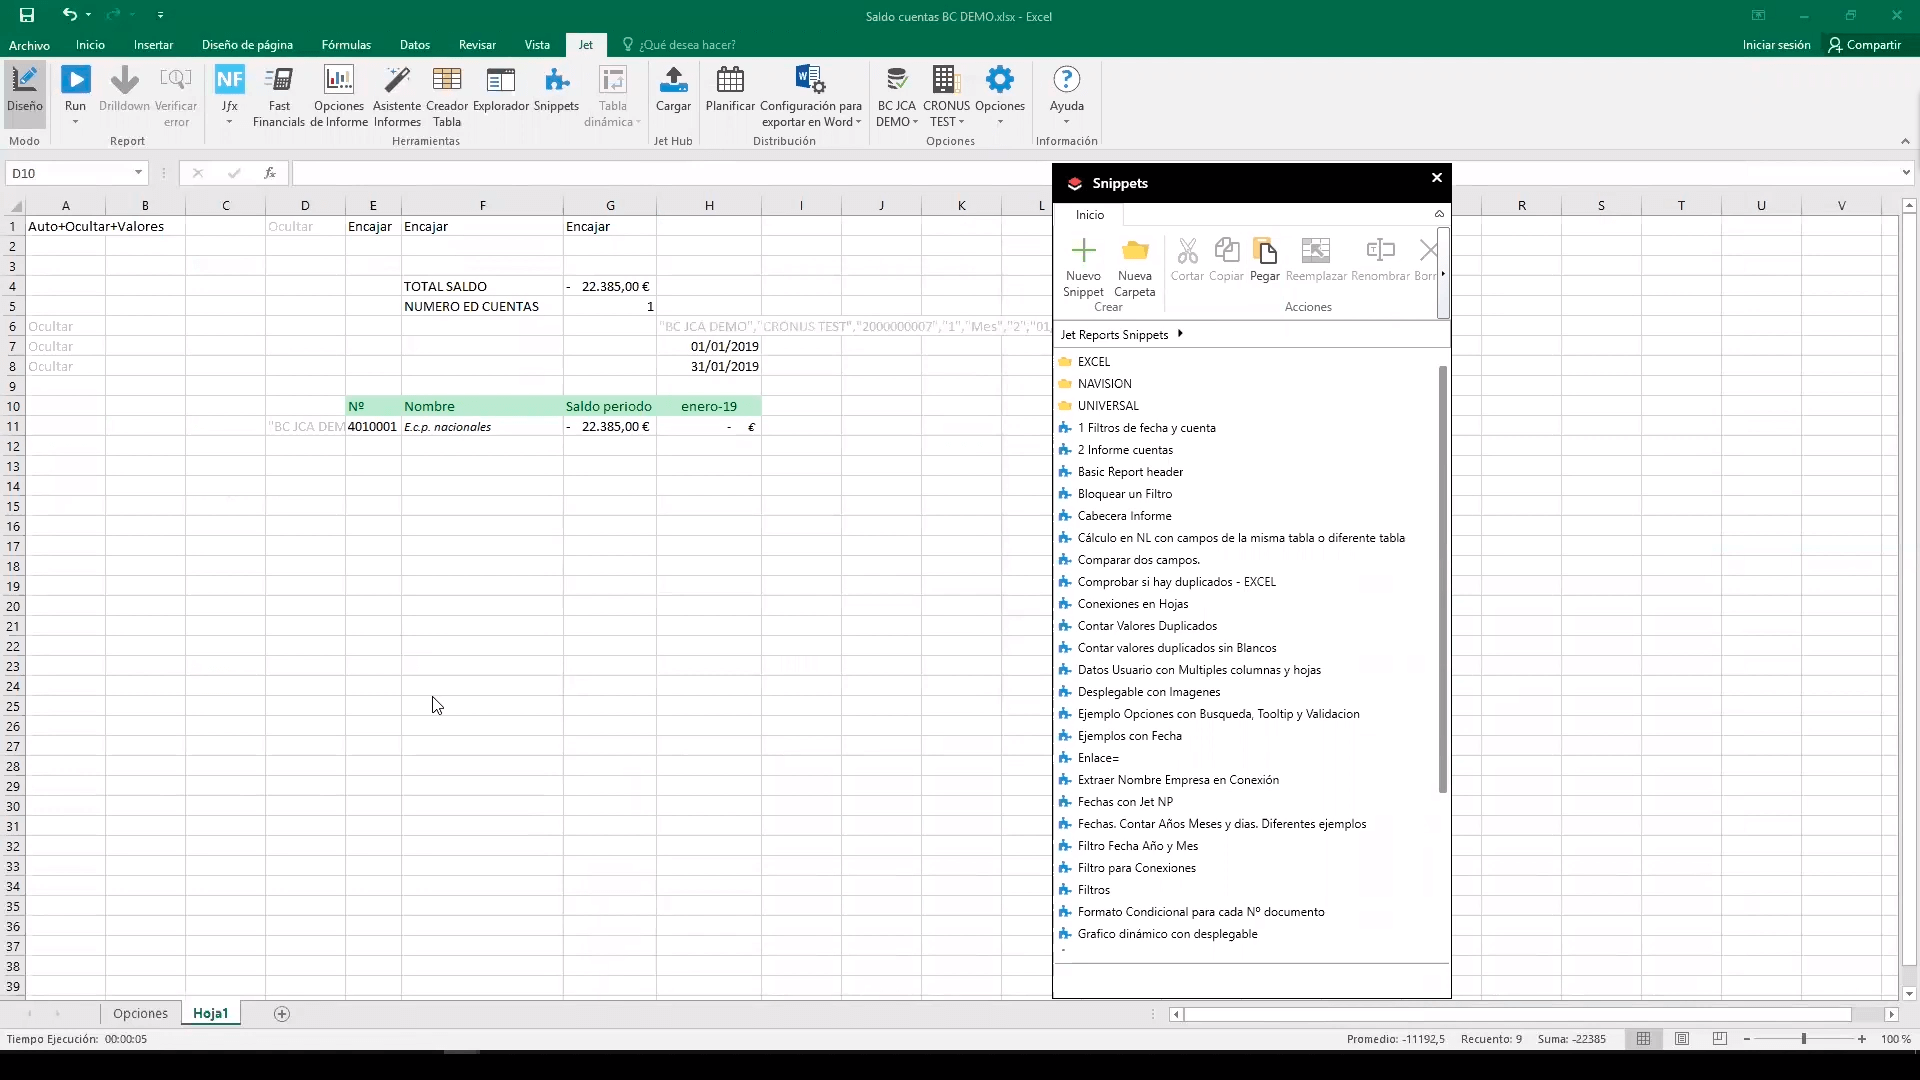Click Pegar in Snippets actions

coord(1264,259)
